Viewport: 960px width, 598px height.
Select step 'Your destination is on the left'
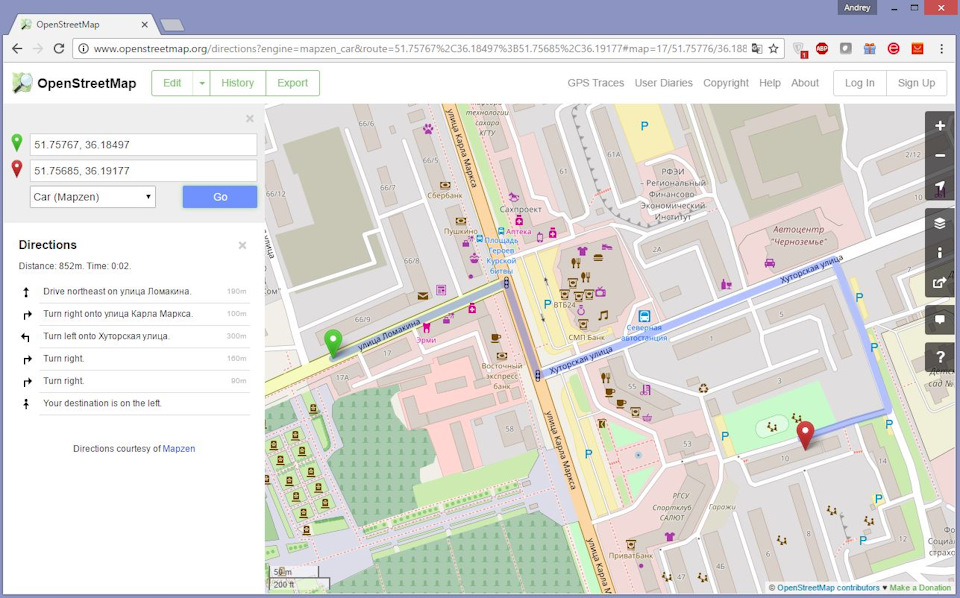[134, 403]
